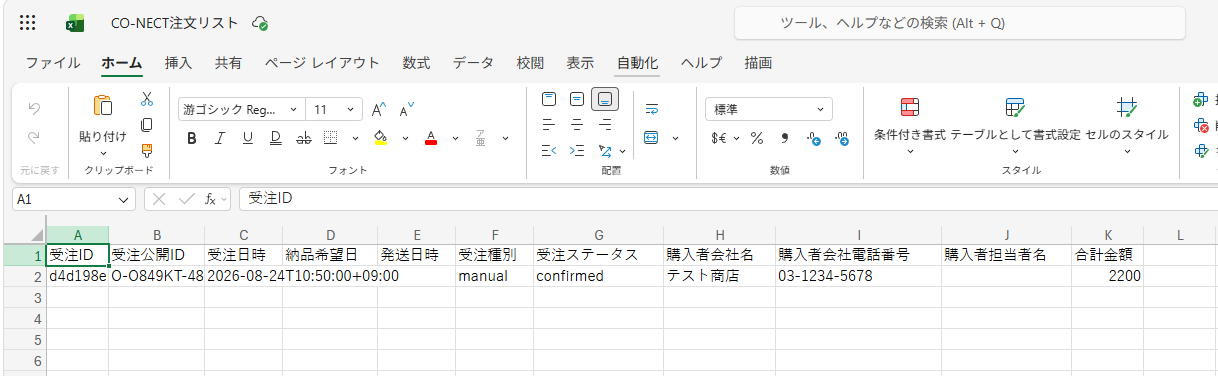Apply comma style number format
1218x376 pixels.
tap(785, 138)
